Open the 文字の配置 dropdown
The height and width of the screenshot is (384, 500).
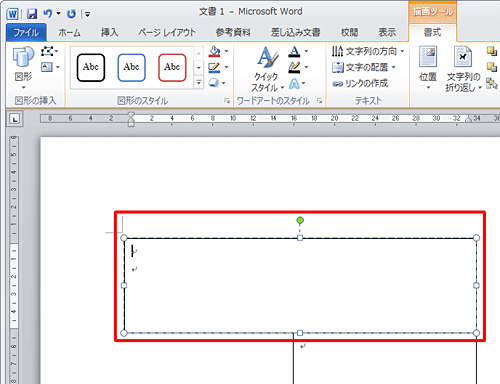point(364,67)
